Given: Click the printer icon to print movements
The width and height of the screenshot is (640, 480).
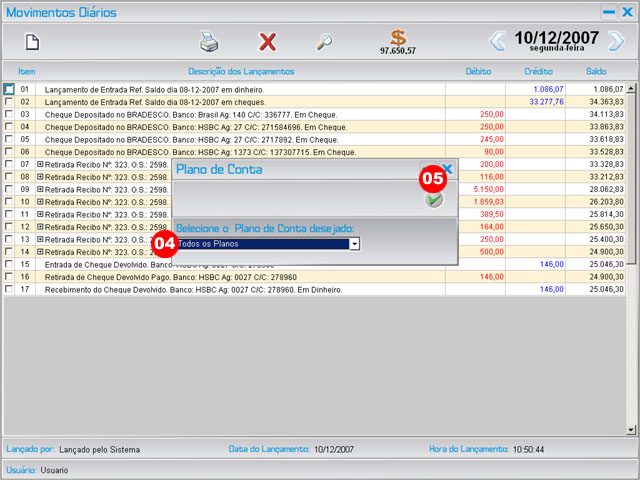Looking at the screenshot, I should 208,42.
